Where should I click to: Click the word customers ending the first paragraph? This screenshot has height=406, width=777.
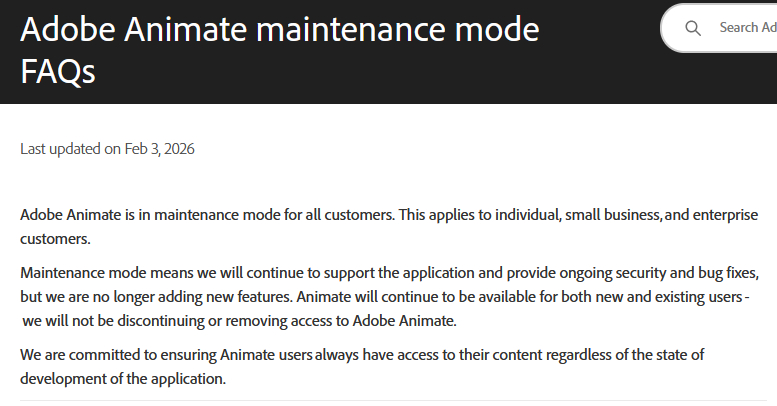point(55,239)
